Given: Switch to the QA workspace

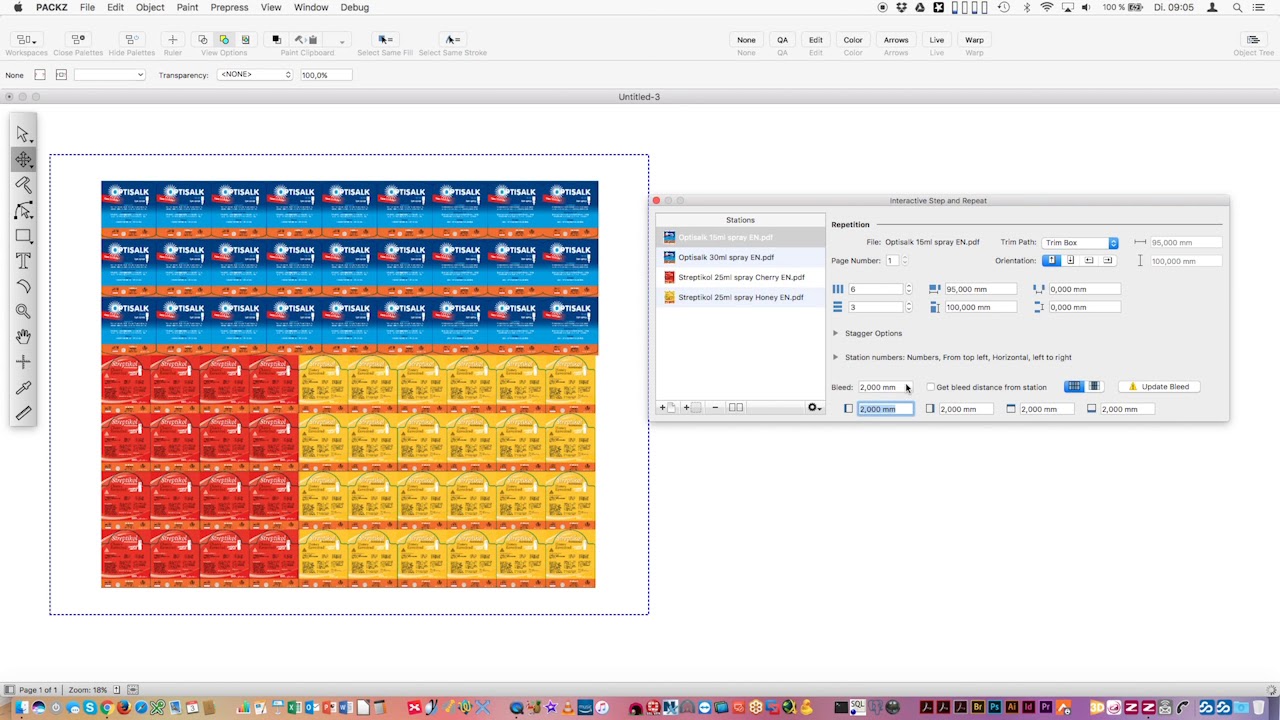Looking at the screenshot, I should 782,40.
